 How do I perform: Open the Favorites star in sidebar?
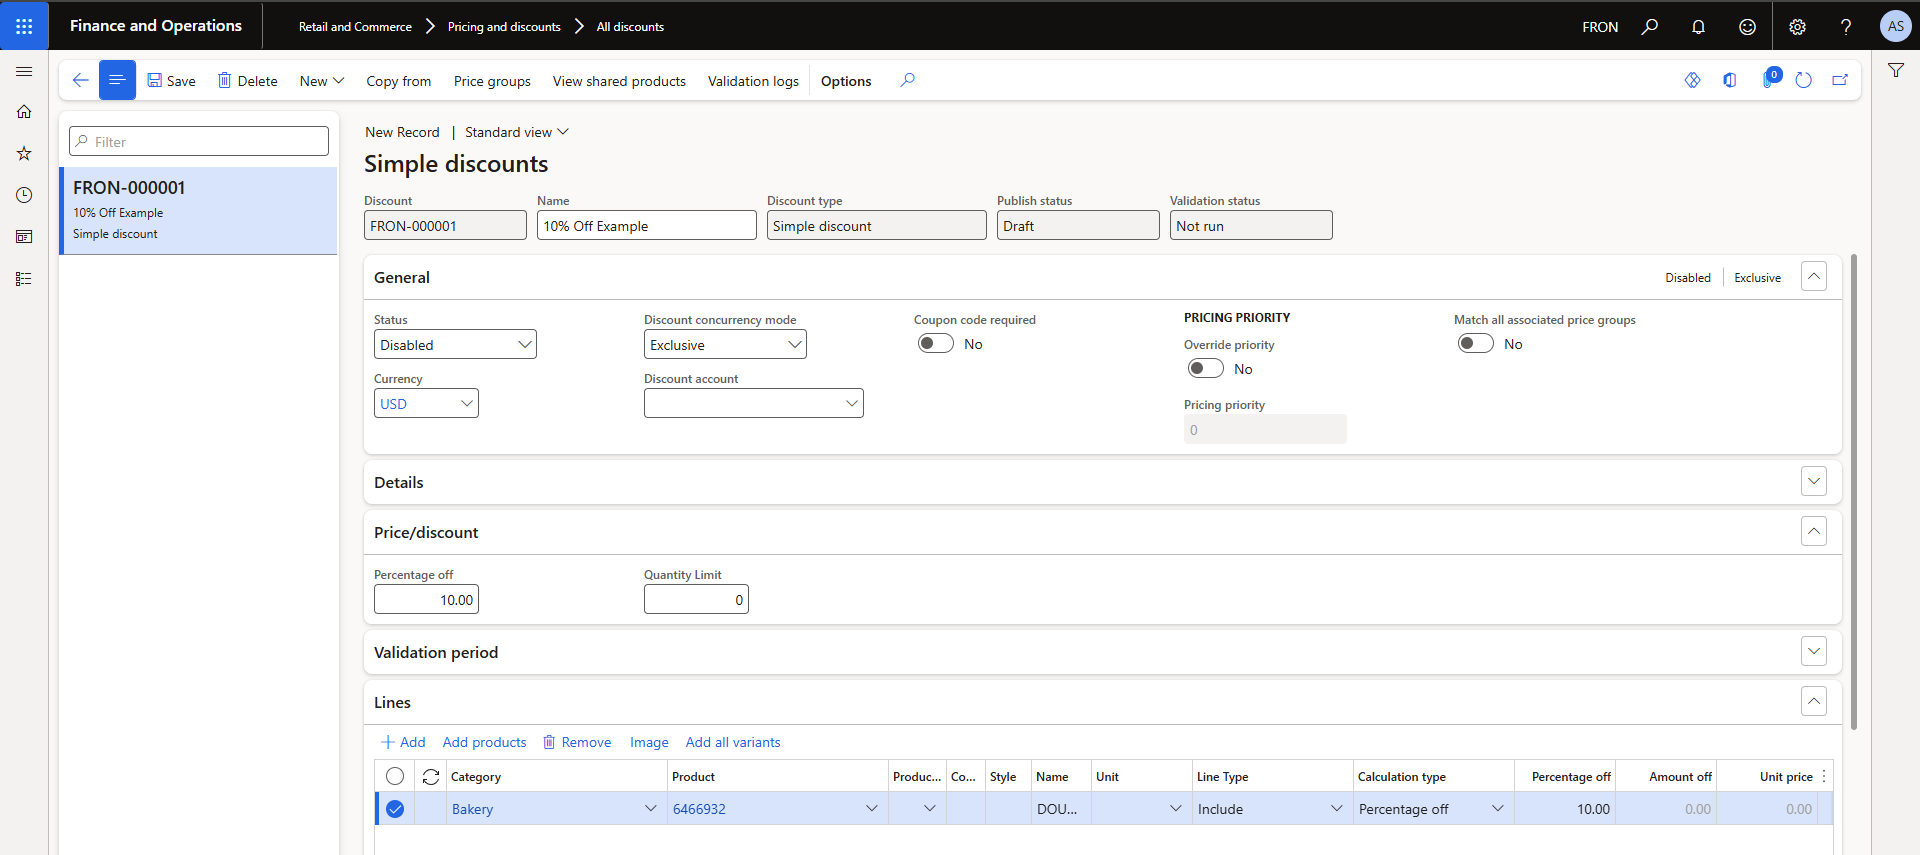coord(24,153)
